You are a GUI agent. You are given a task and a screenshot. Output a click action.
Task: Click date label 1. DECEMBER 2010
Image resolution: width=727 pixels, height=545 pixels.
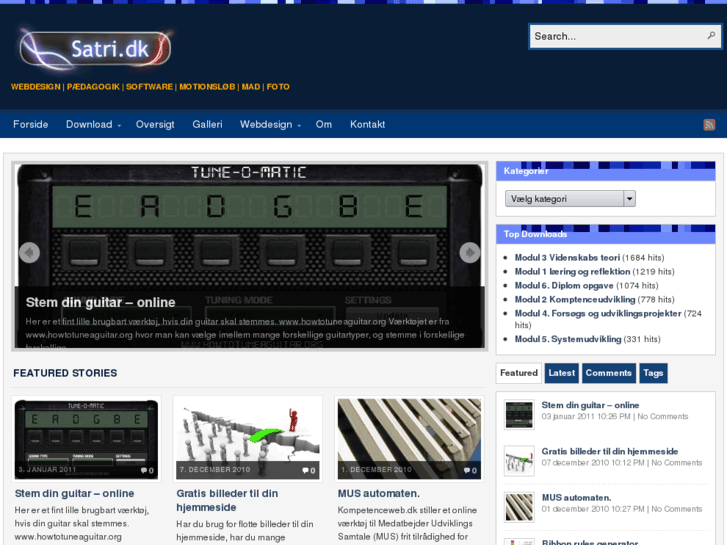376,470
